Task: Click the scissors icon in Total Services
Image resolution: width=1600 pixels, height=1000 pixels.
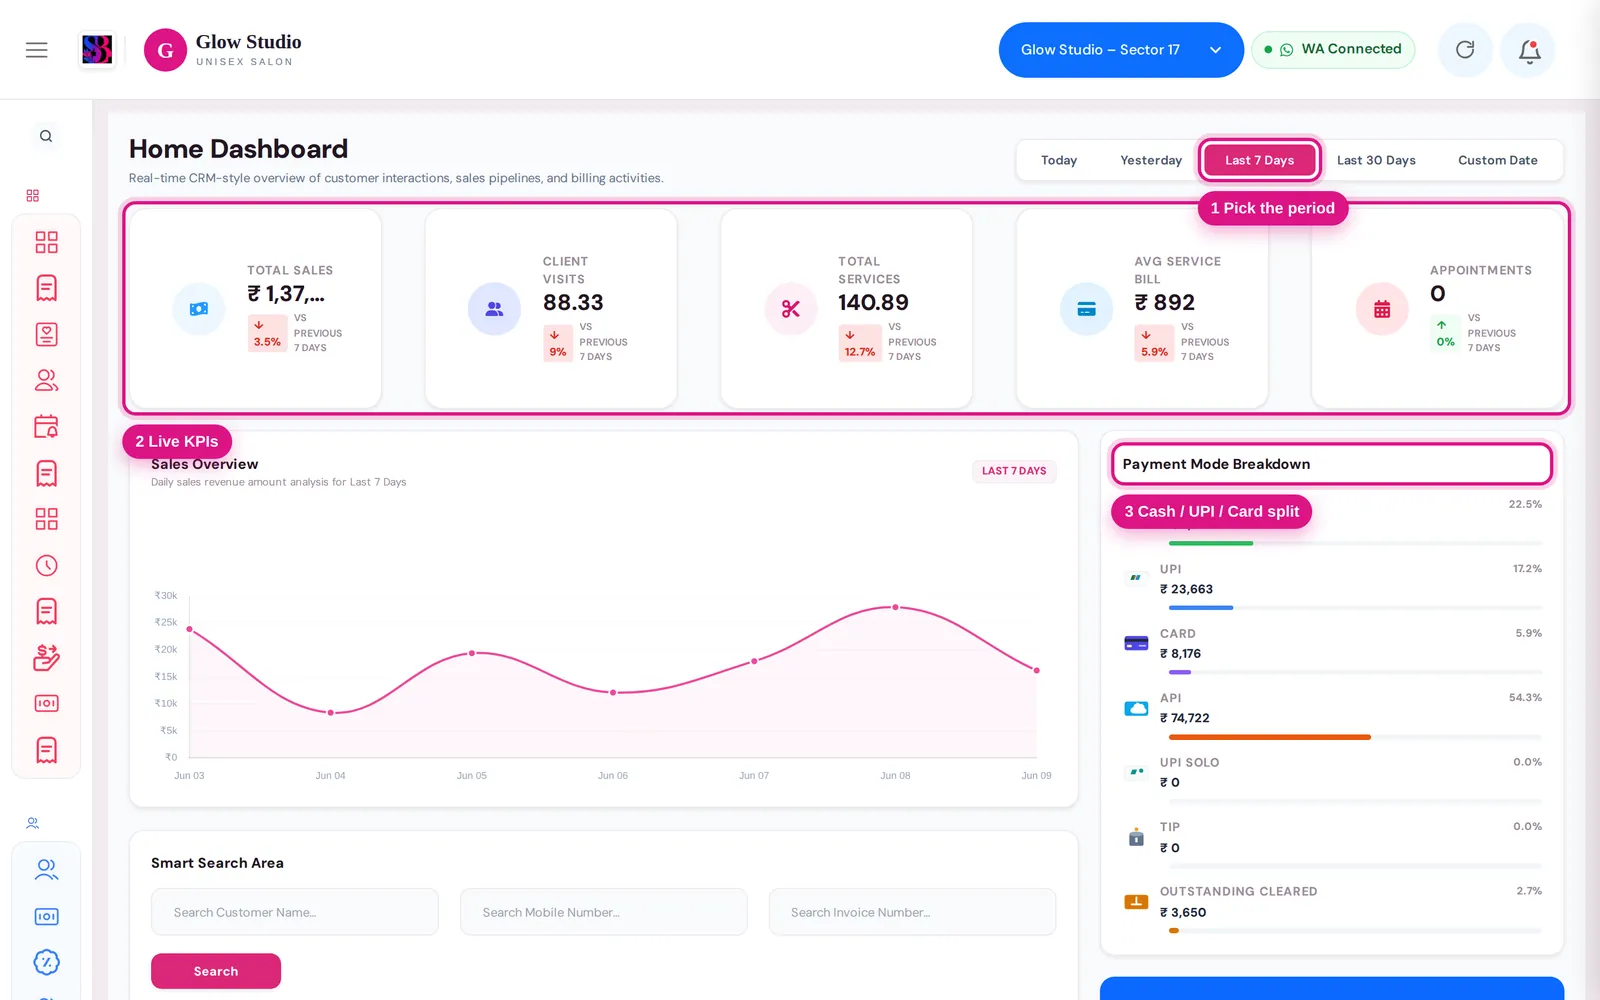Action: coord(791,309)
